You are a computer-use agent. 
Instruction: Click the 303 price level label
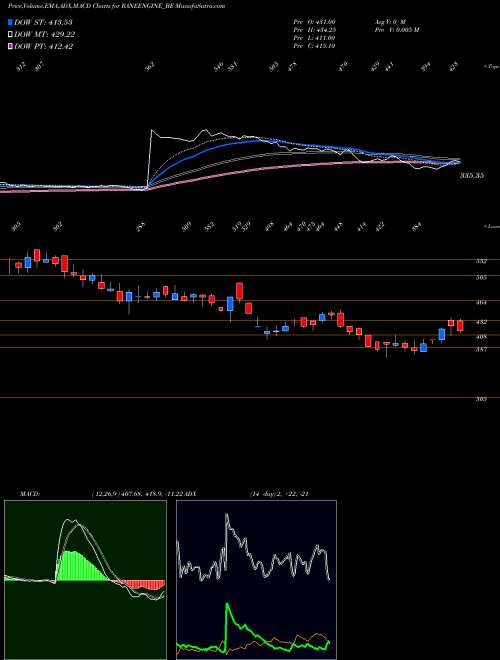pyautogui.click(x=481, y=399)
